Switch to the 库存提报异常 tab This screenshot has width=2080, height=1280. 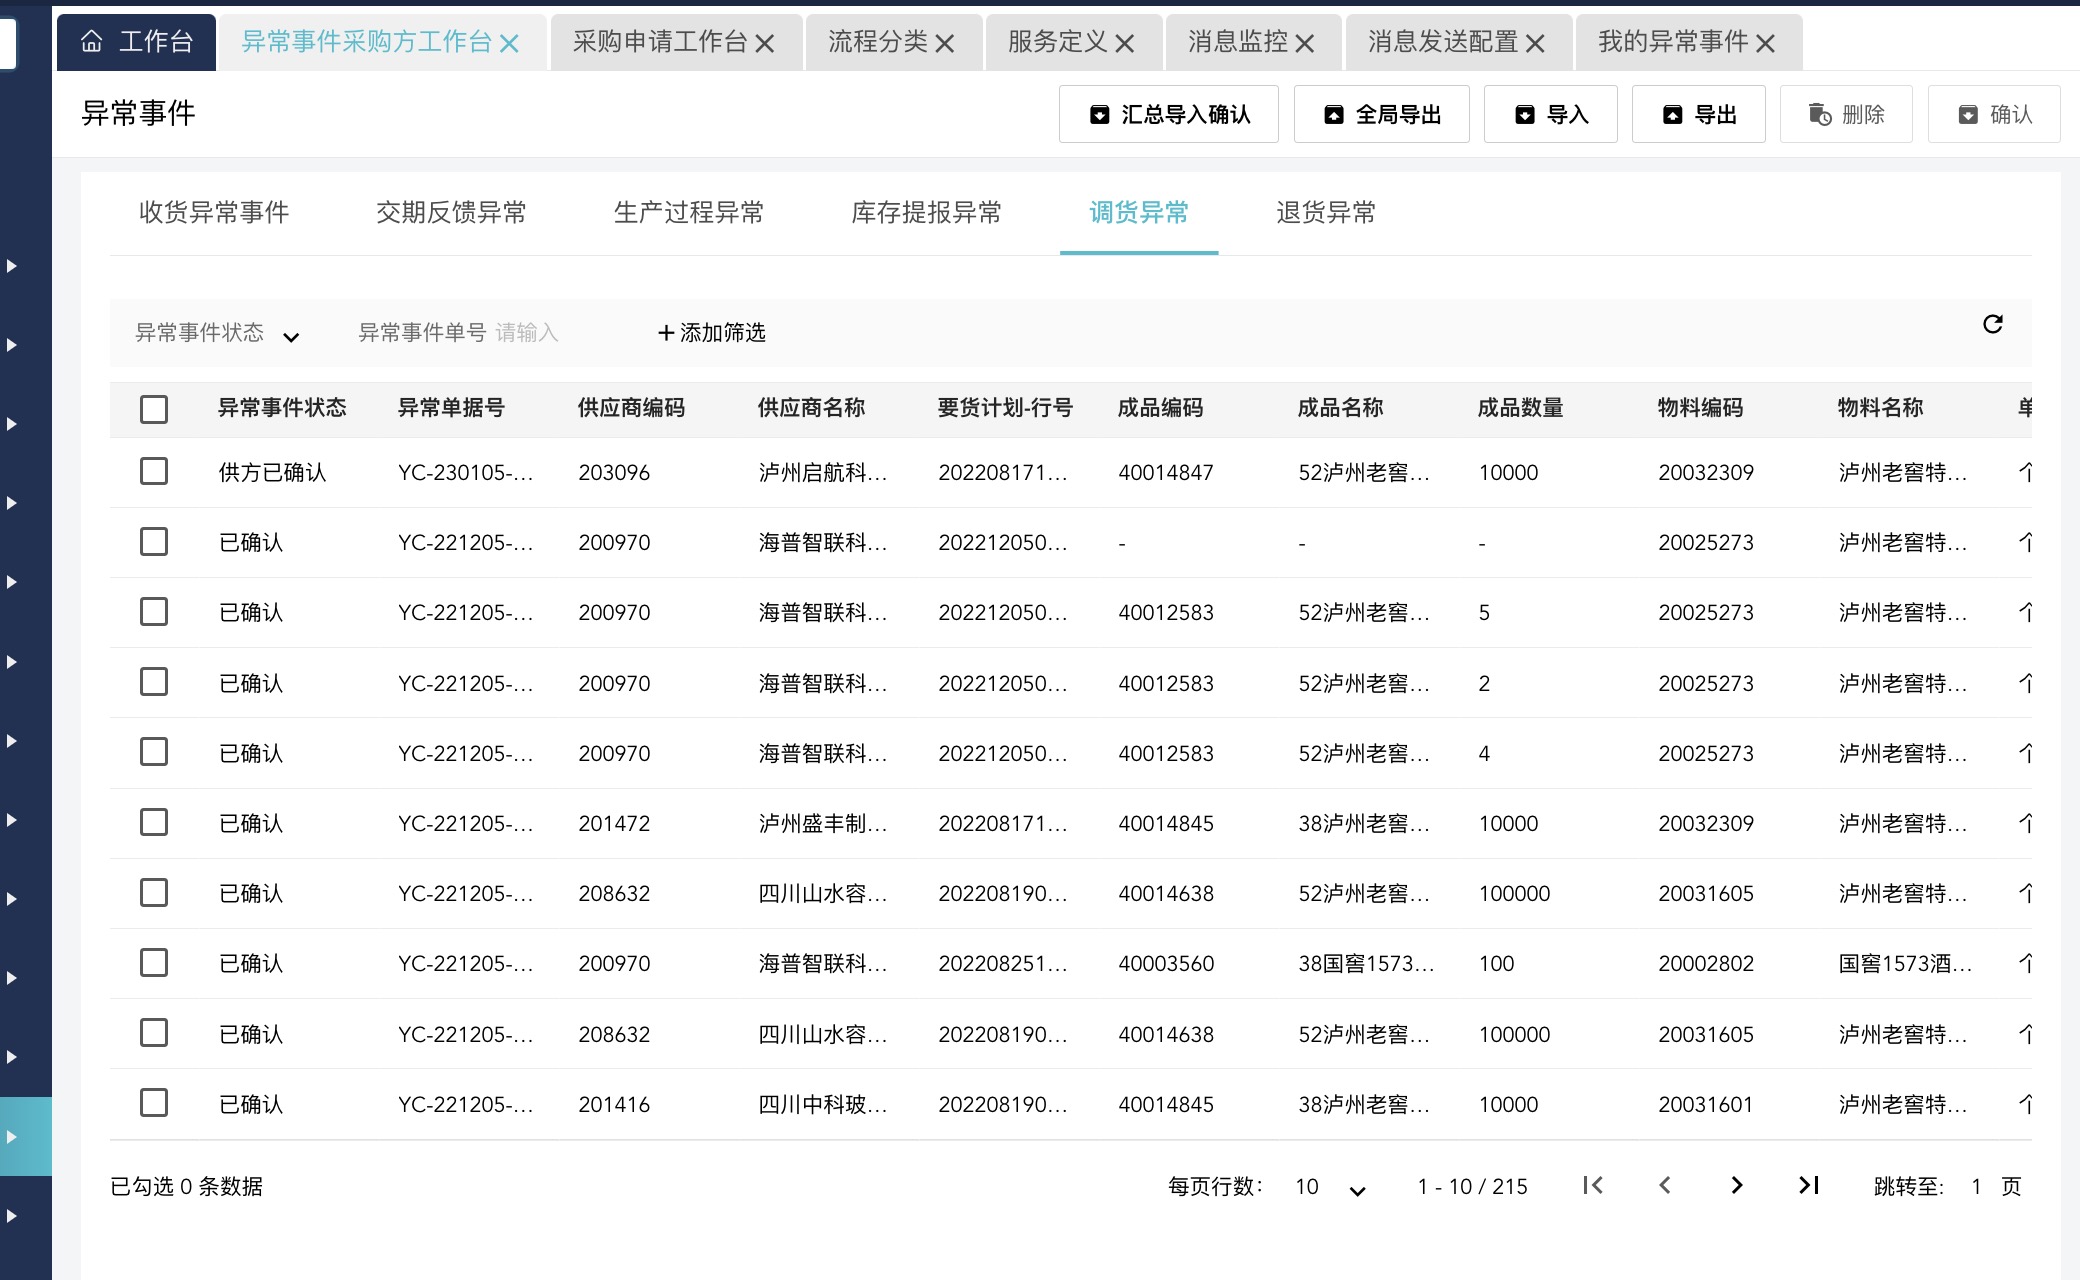pos(926,212)
